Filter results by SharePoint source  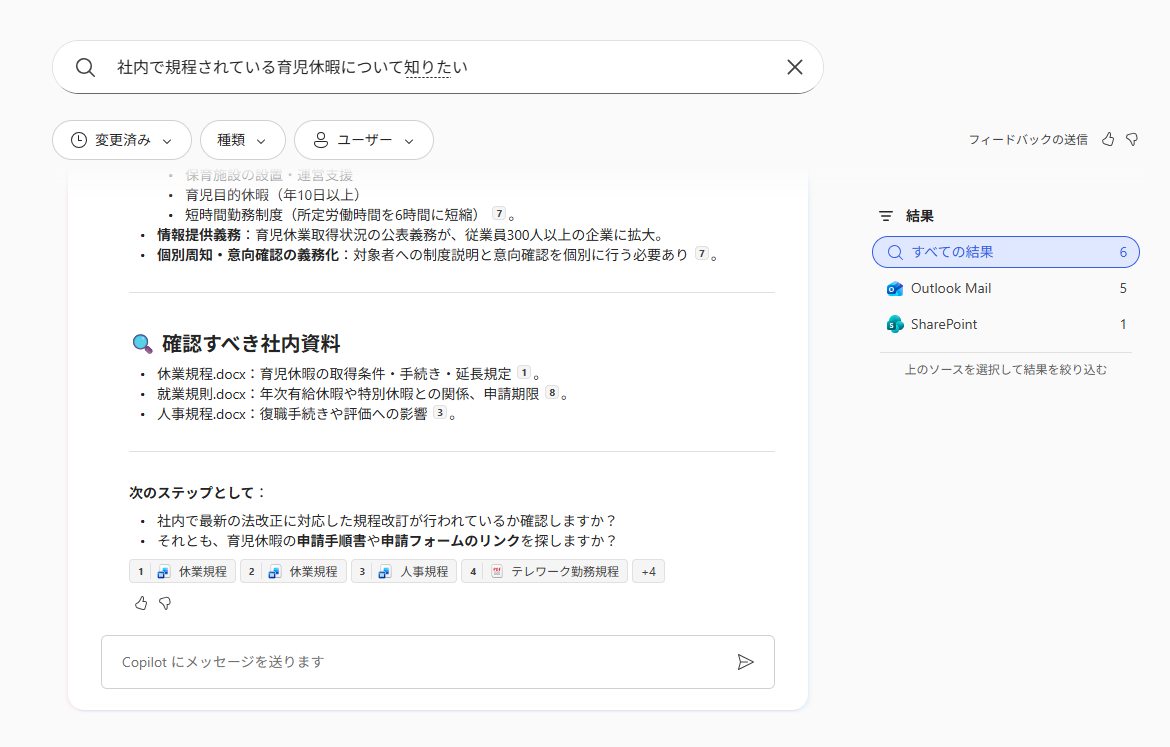click(x=1005, y=324)
